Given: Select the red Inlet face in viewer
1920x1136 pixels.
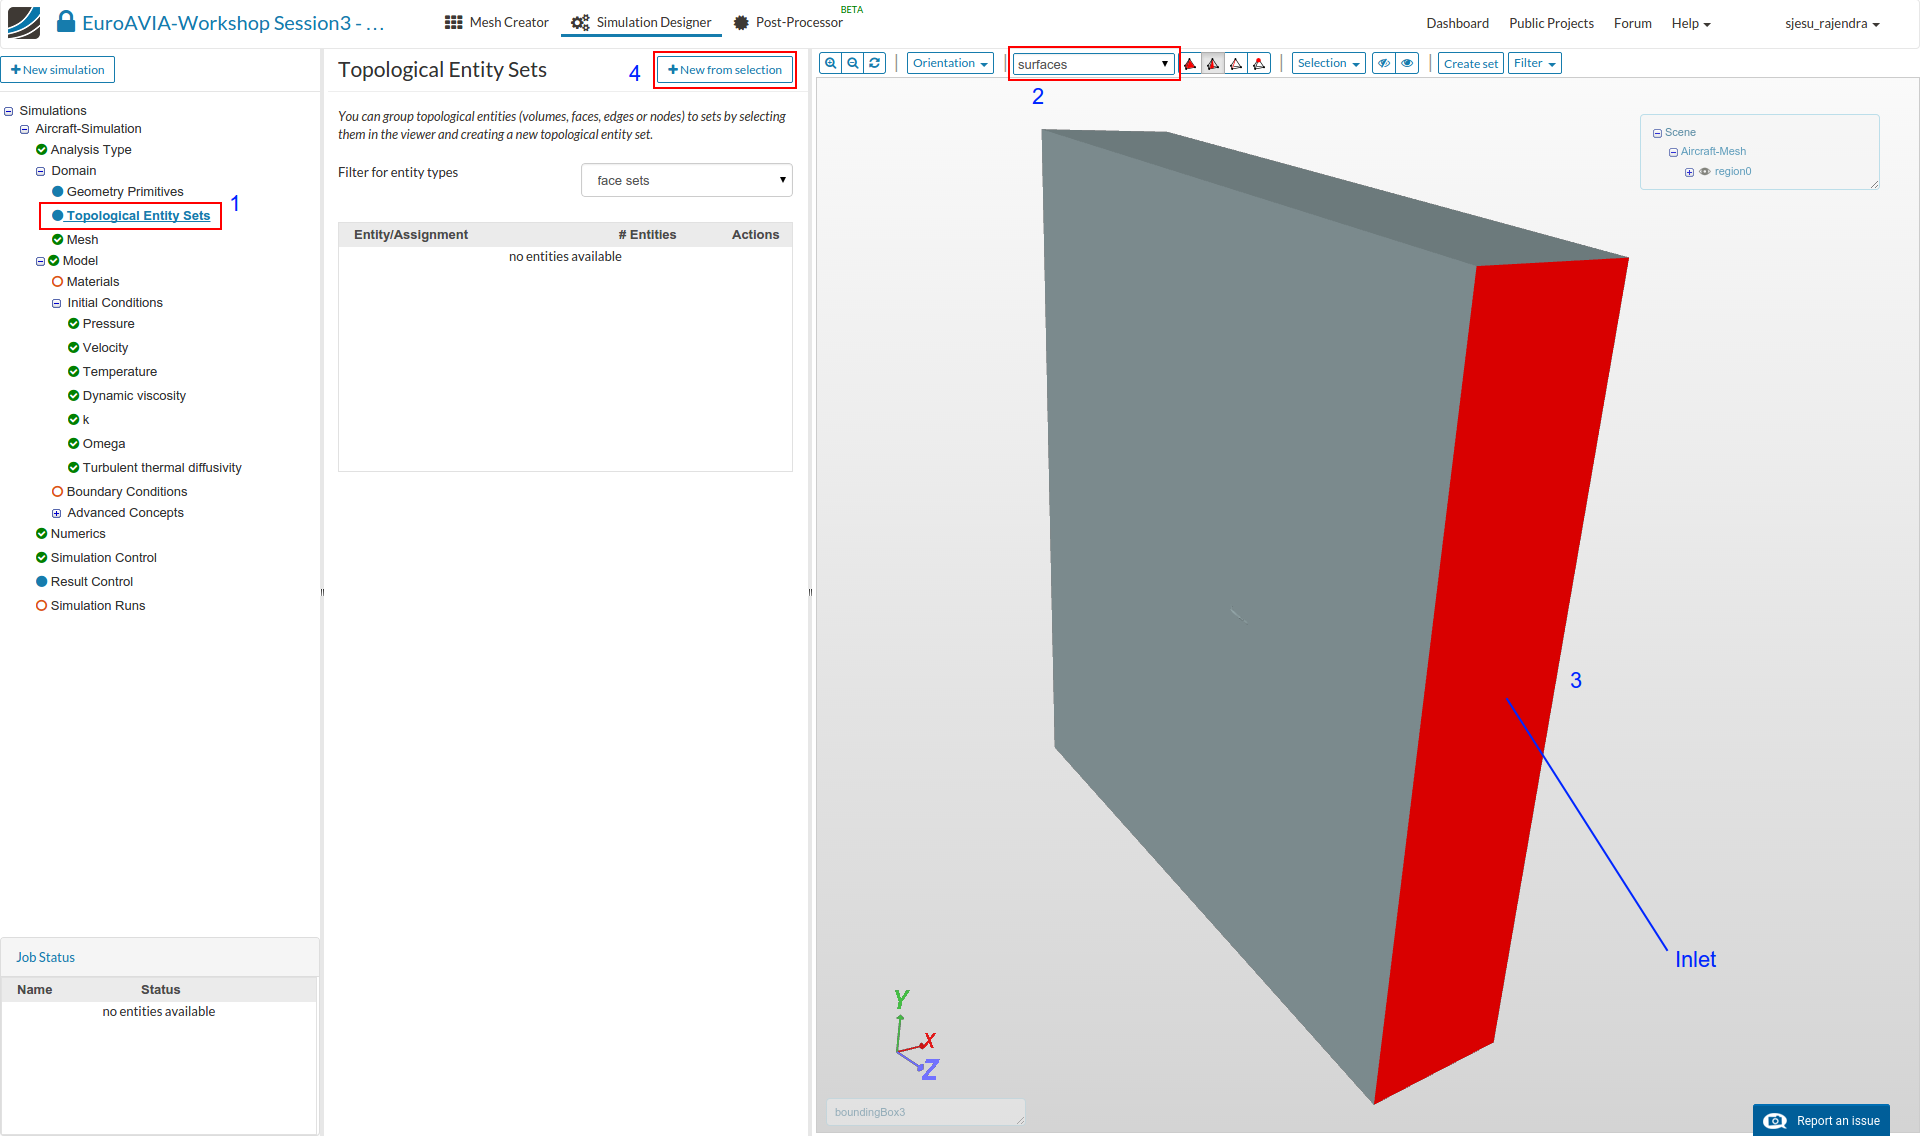Looking at the screenshot, I should [1500, 680].
